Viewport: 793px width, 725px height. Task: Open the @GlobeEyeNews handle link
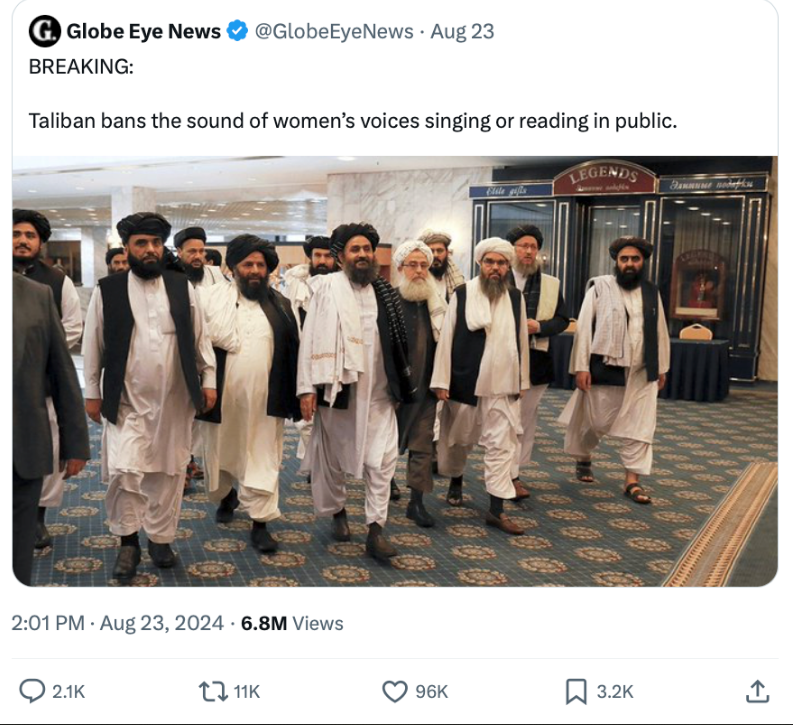[334, 31]
